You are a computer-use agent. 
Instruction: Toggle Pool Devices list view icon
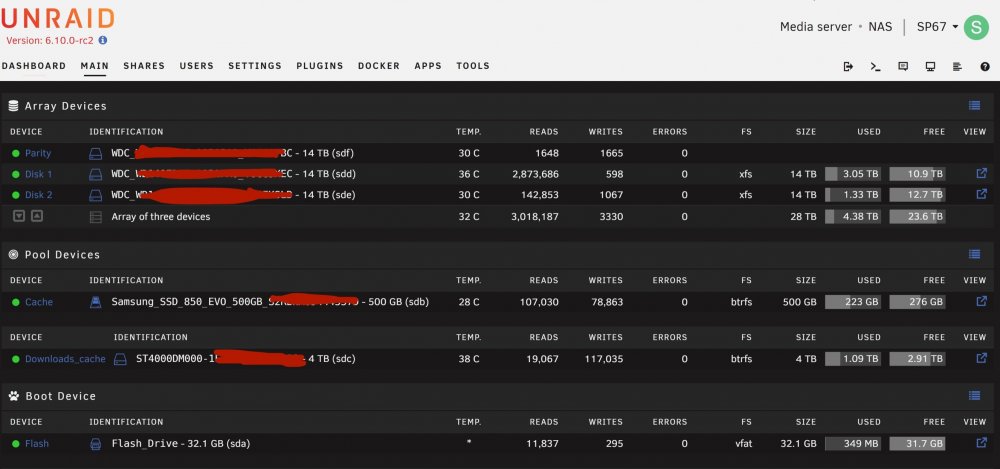click(x=974, y=254)
